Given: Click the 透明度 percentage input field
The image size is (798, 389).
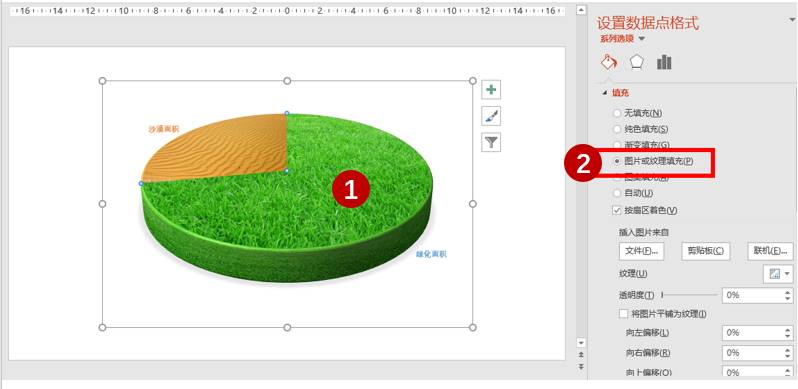Looking at the screenshot, I should pyautogui.click(x=752, y=295).
